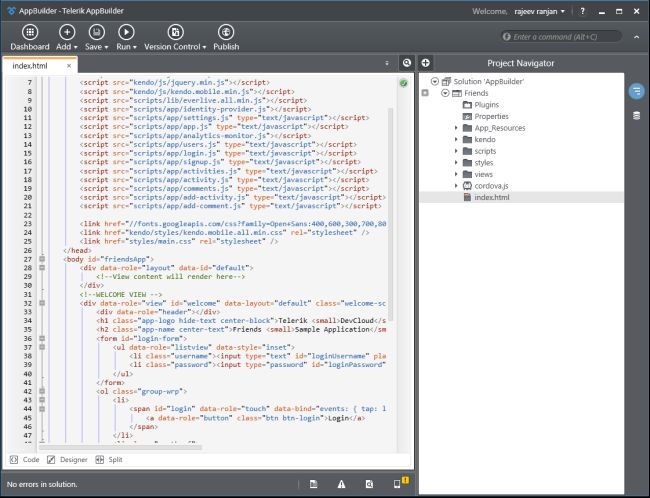The height and width of the screenshot is (498, 650).
Task: Expand the App_Resources folder
Action: 456,128
